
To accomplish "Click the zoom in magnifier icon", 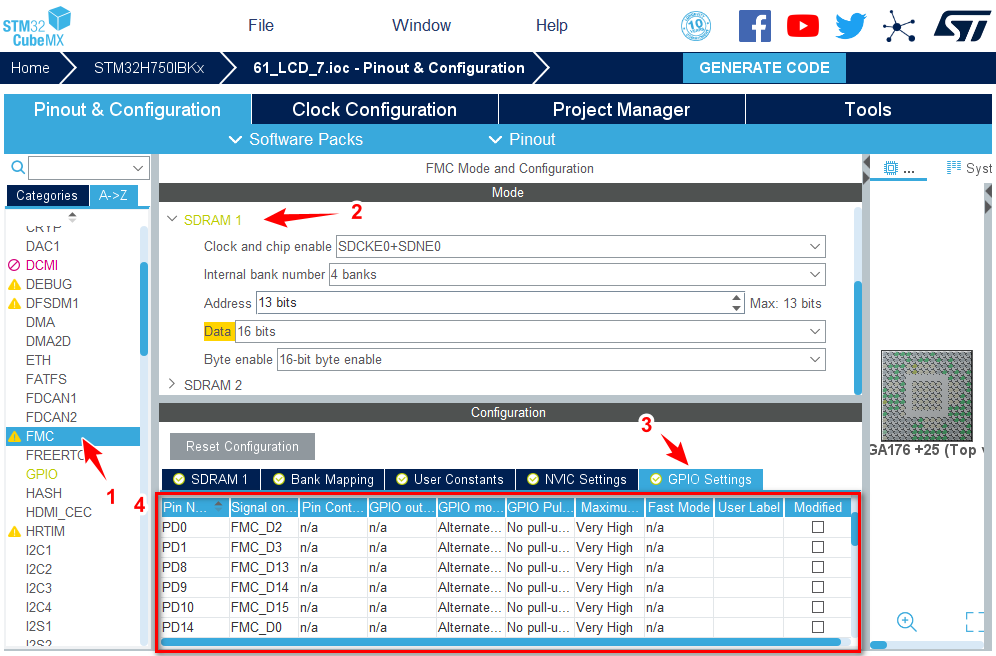I will 907,622.
